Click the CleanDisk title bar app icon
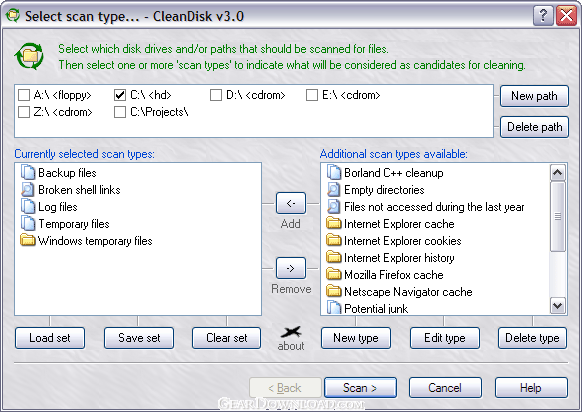 click(x=13, y=16)
